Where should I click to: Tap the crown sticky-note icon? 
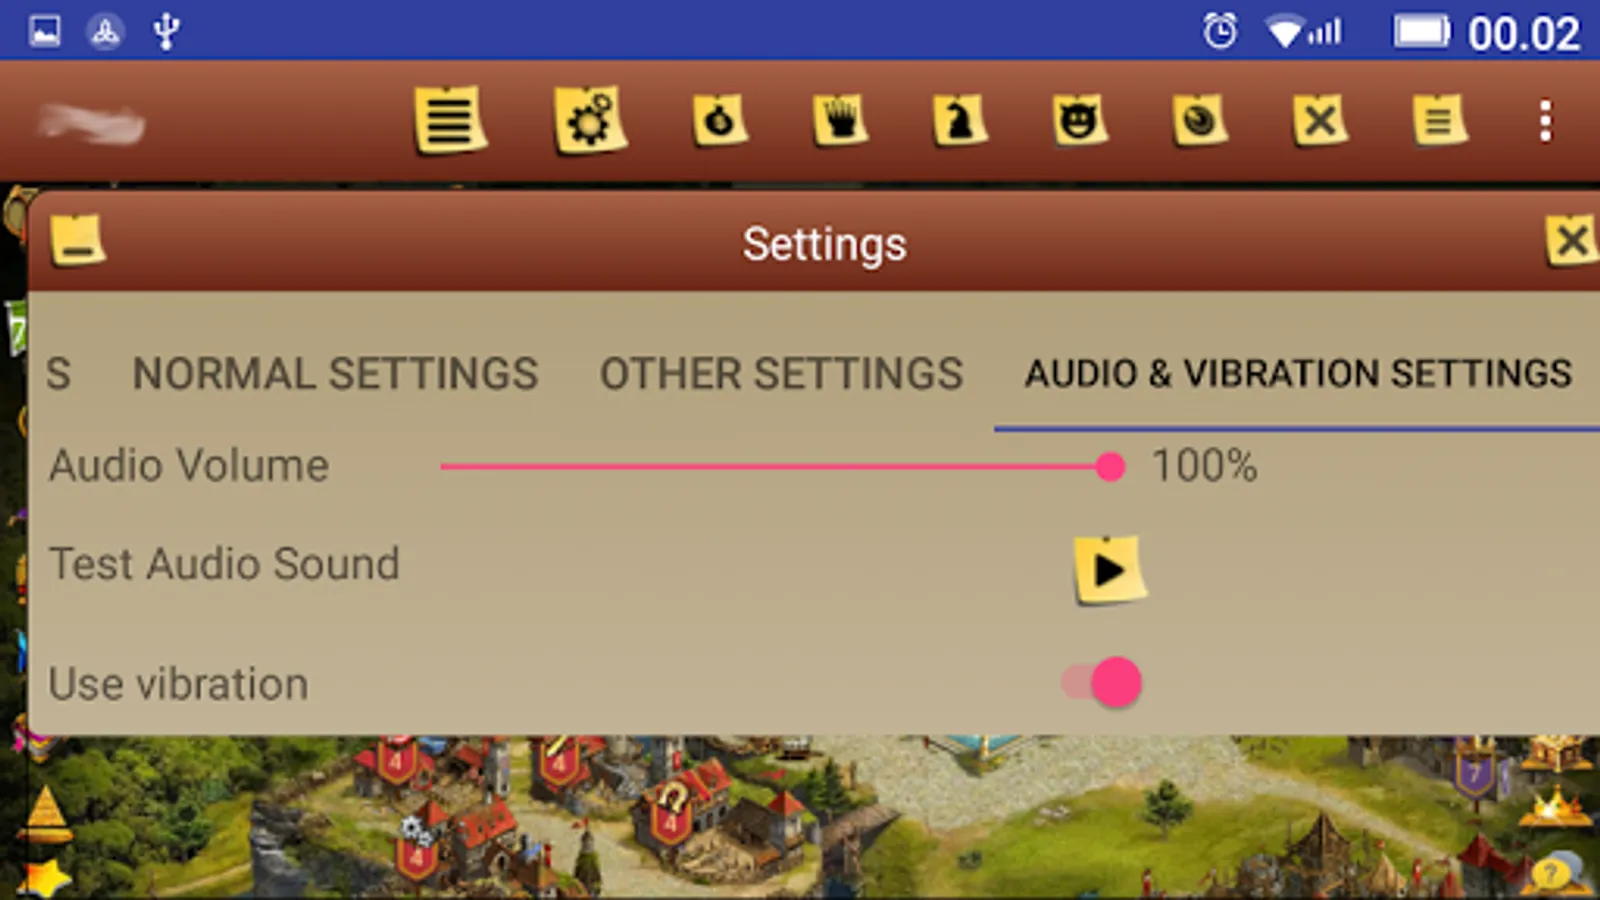point(840,121)
